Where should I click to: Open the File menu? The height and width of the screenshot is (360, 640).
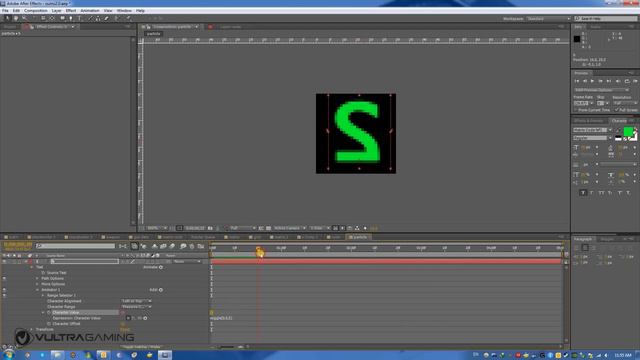5,11
